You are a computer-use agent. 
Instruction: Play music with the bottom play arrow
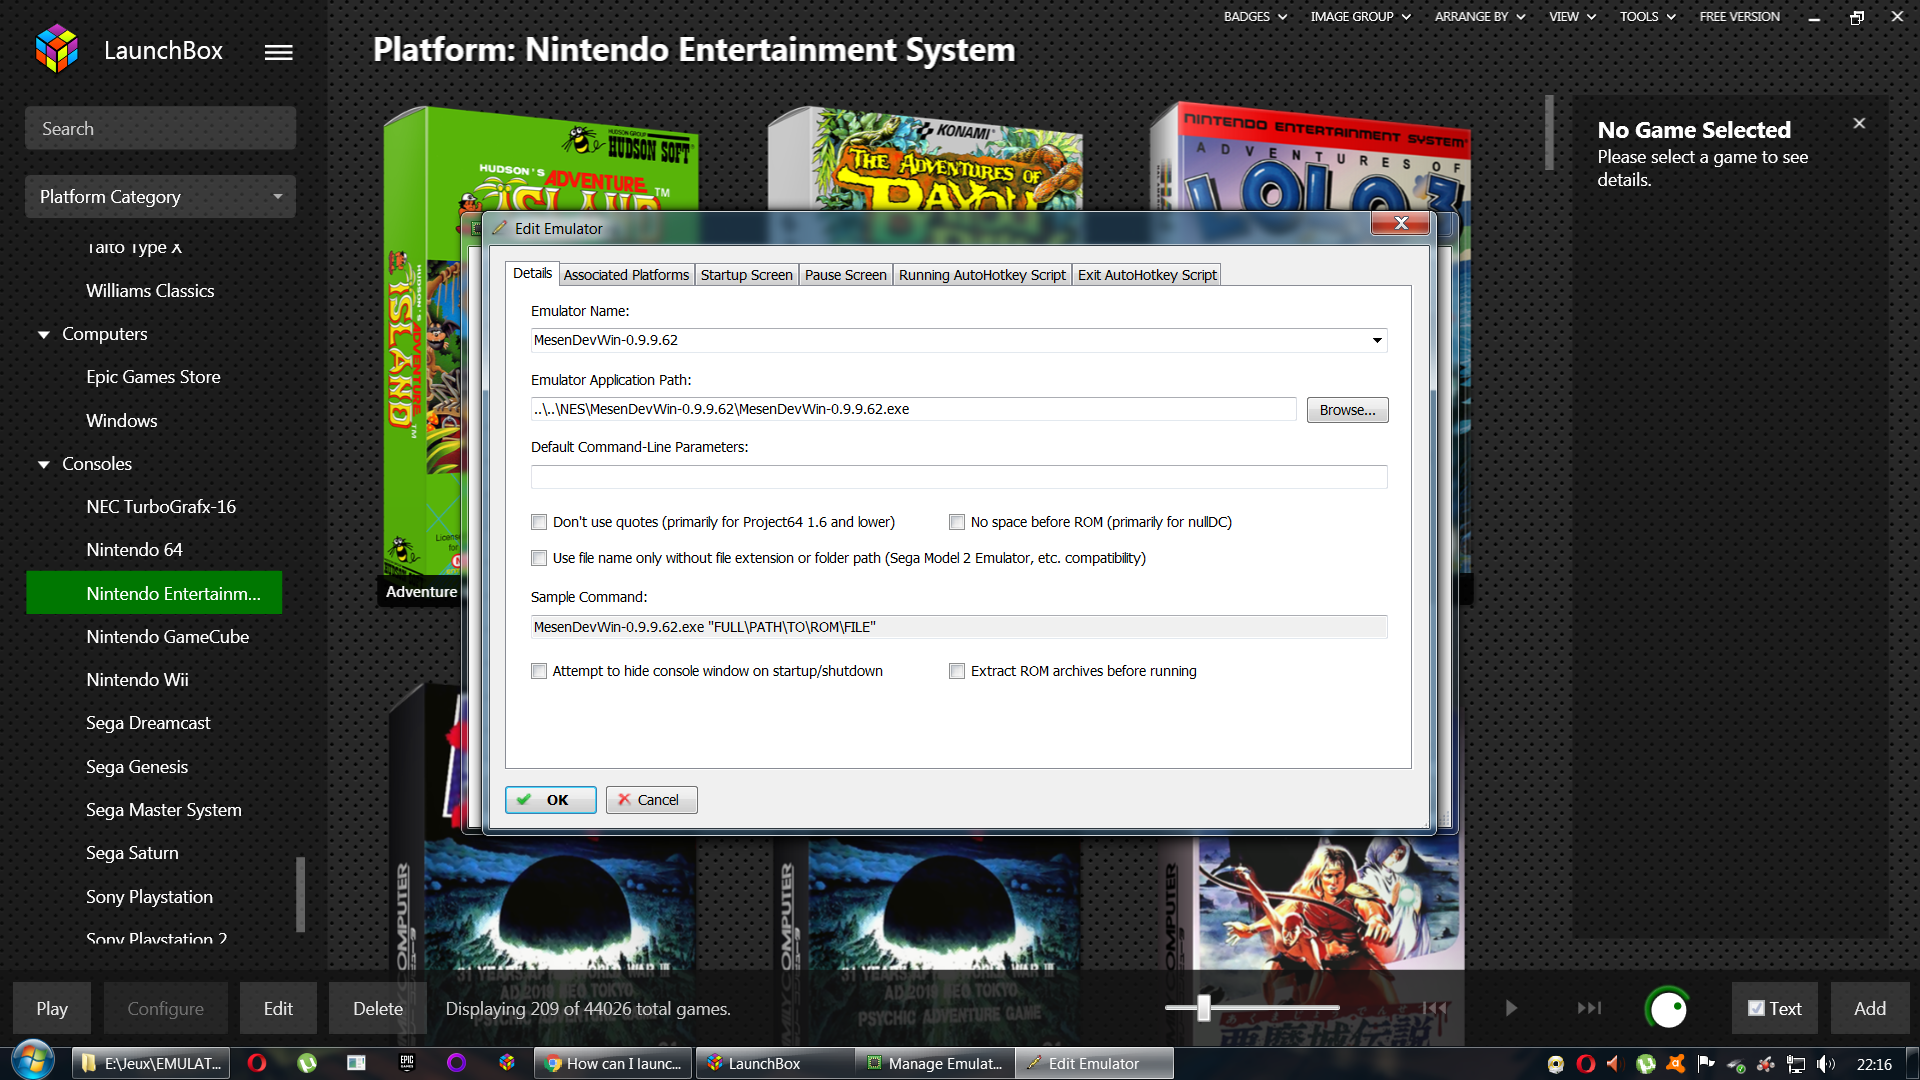pos(1511,1008)
